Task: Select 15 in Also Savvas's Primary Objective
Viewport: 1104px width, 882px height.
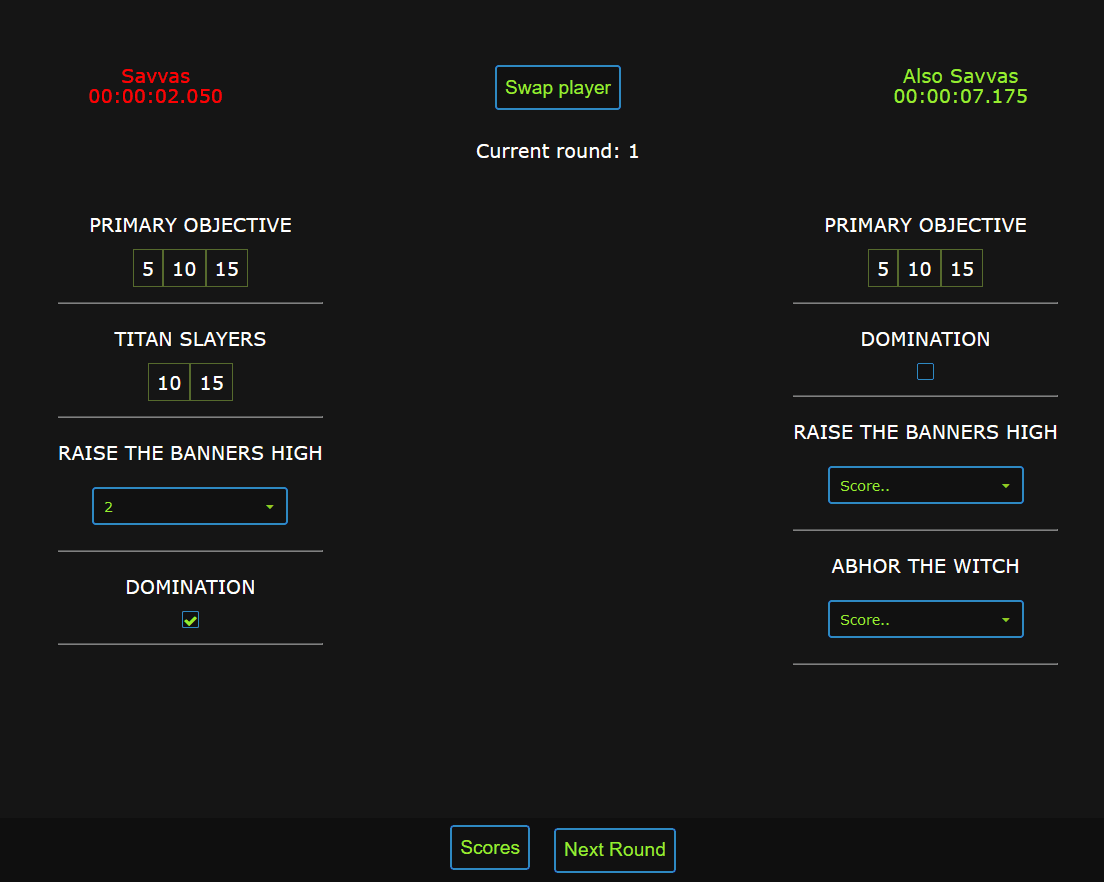Action: (x=962, y=268)
